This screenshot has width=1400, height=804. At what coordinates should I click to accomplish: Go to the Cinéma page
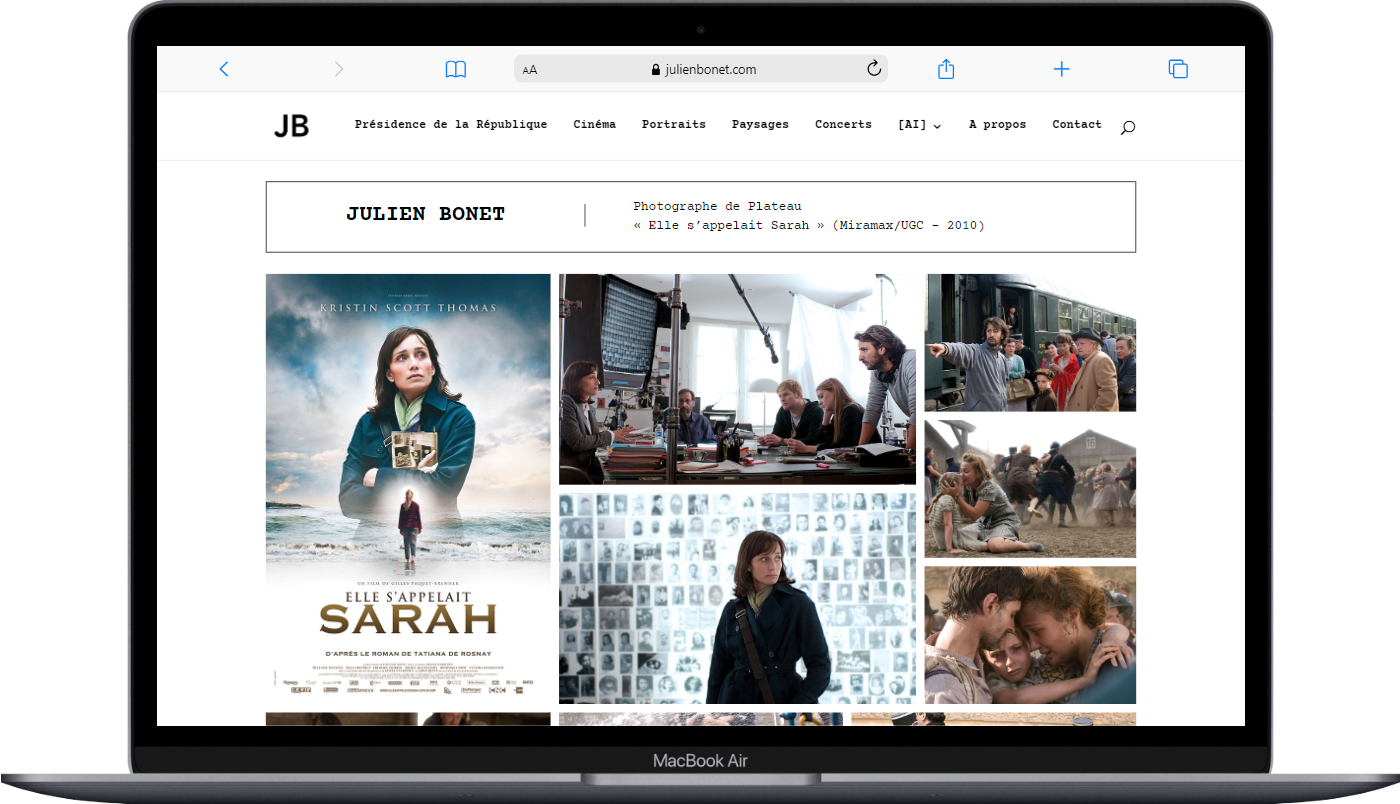tap(594, 125)
